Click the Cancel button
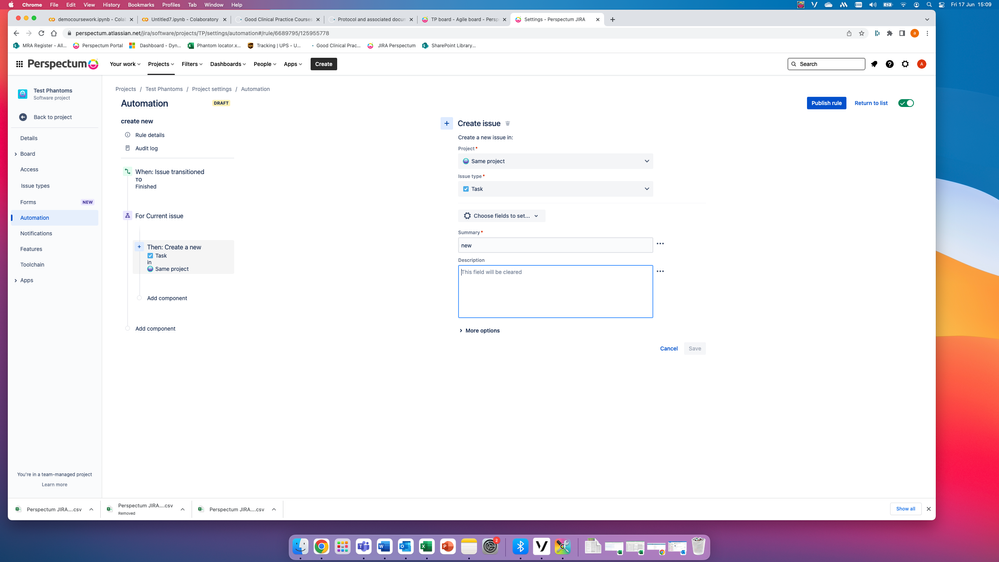The width and height of the screenshot is (999, 562). (x=668, y=349)
